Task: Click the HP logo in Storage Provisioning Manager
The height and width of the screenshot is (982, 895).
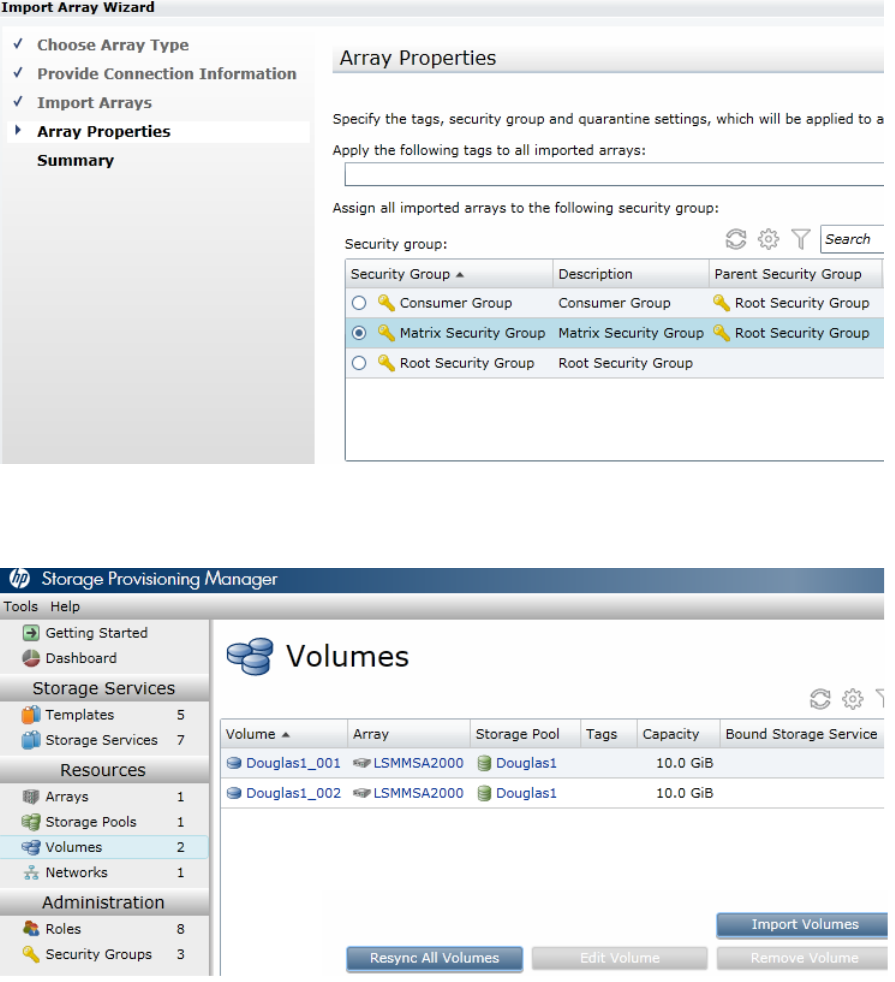Action: point(19,579)
